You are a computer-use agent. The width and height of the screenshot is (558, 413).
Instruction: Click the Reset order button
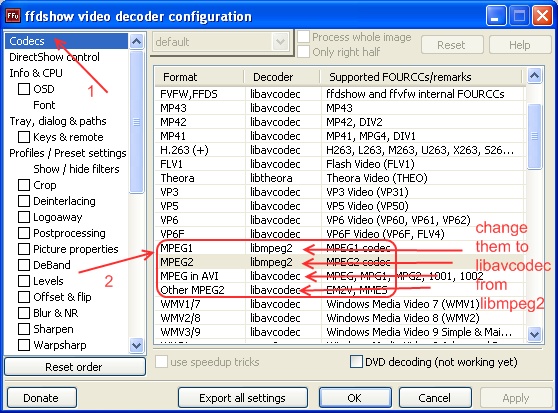pos(74,367)
